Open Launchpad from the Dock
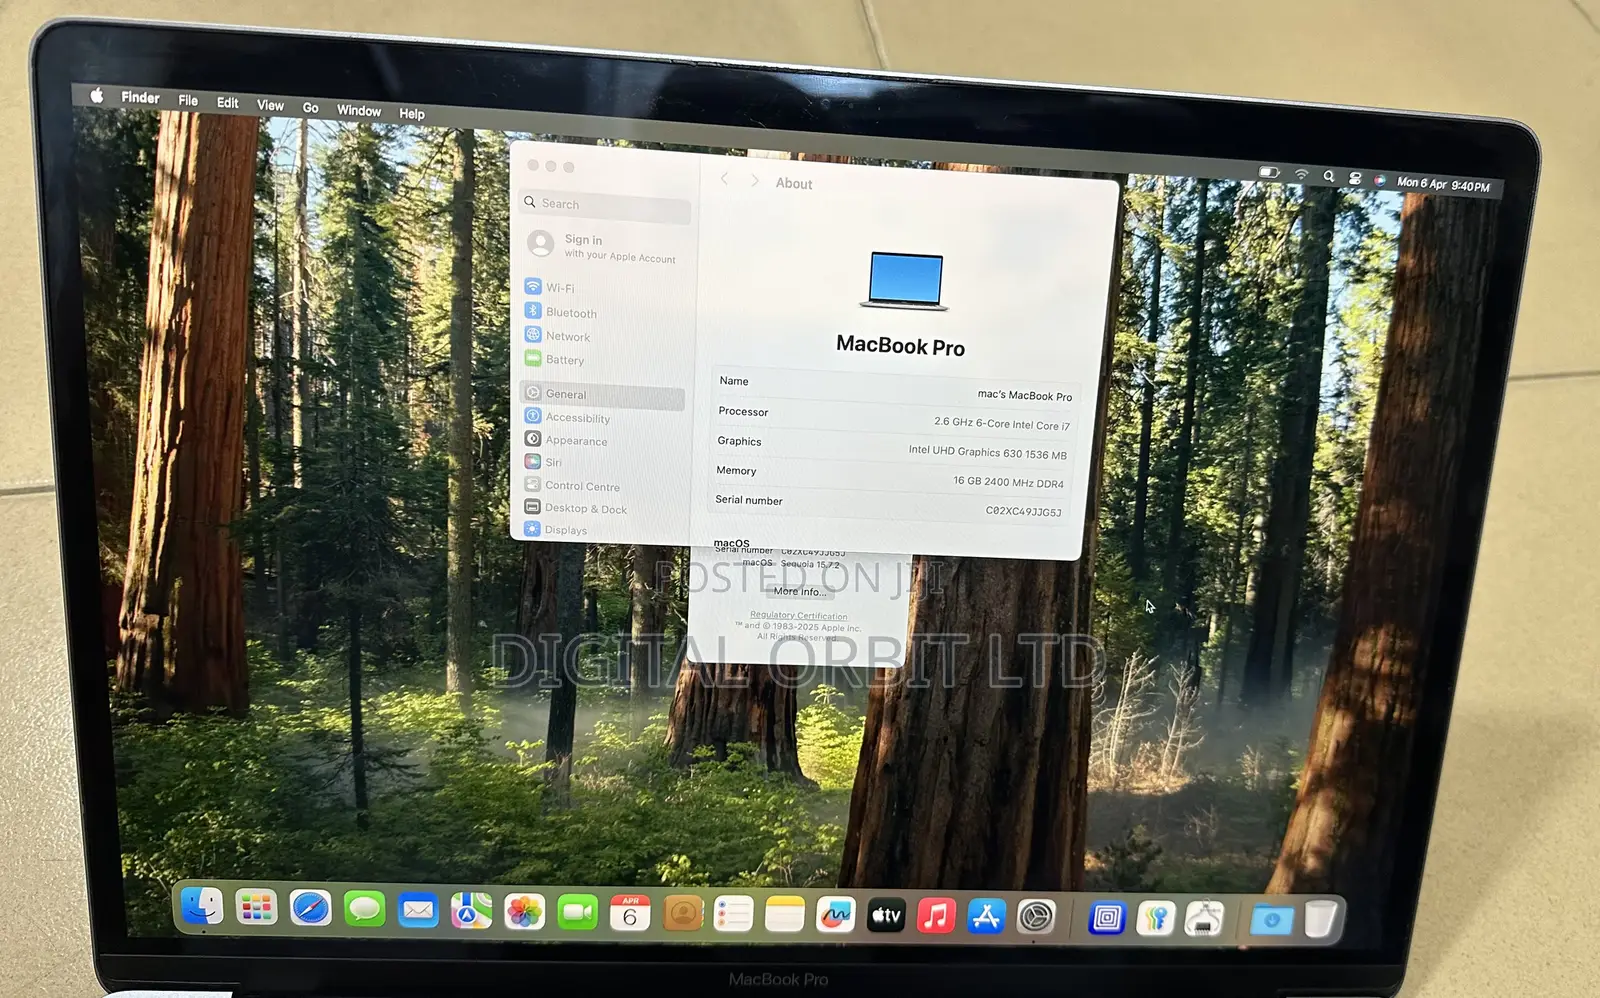The image size is (1600, 998). pos(256,907)
